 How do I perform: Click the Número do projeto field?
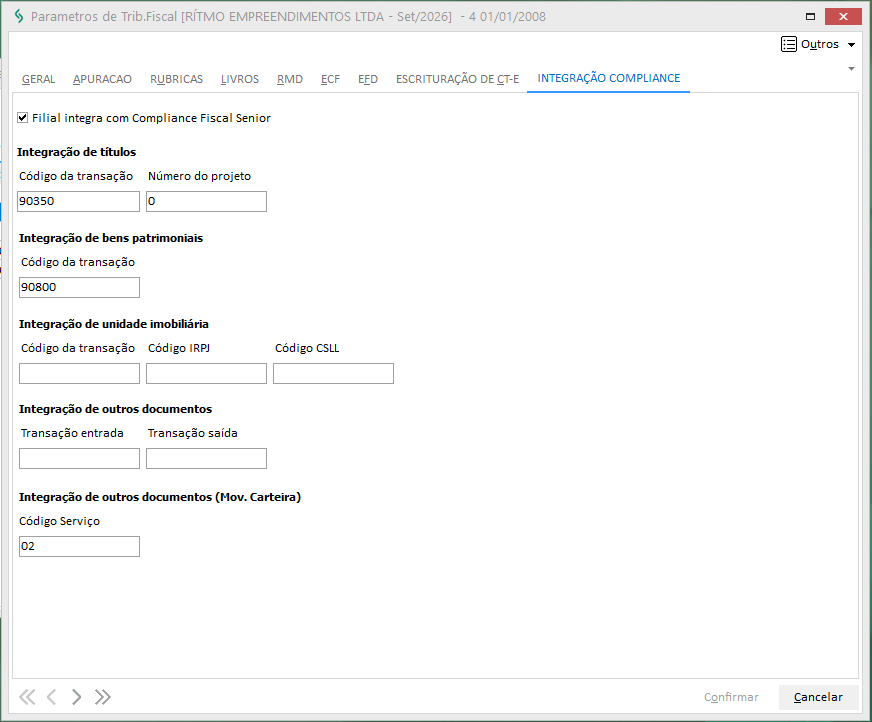pos(206,201)
